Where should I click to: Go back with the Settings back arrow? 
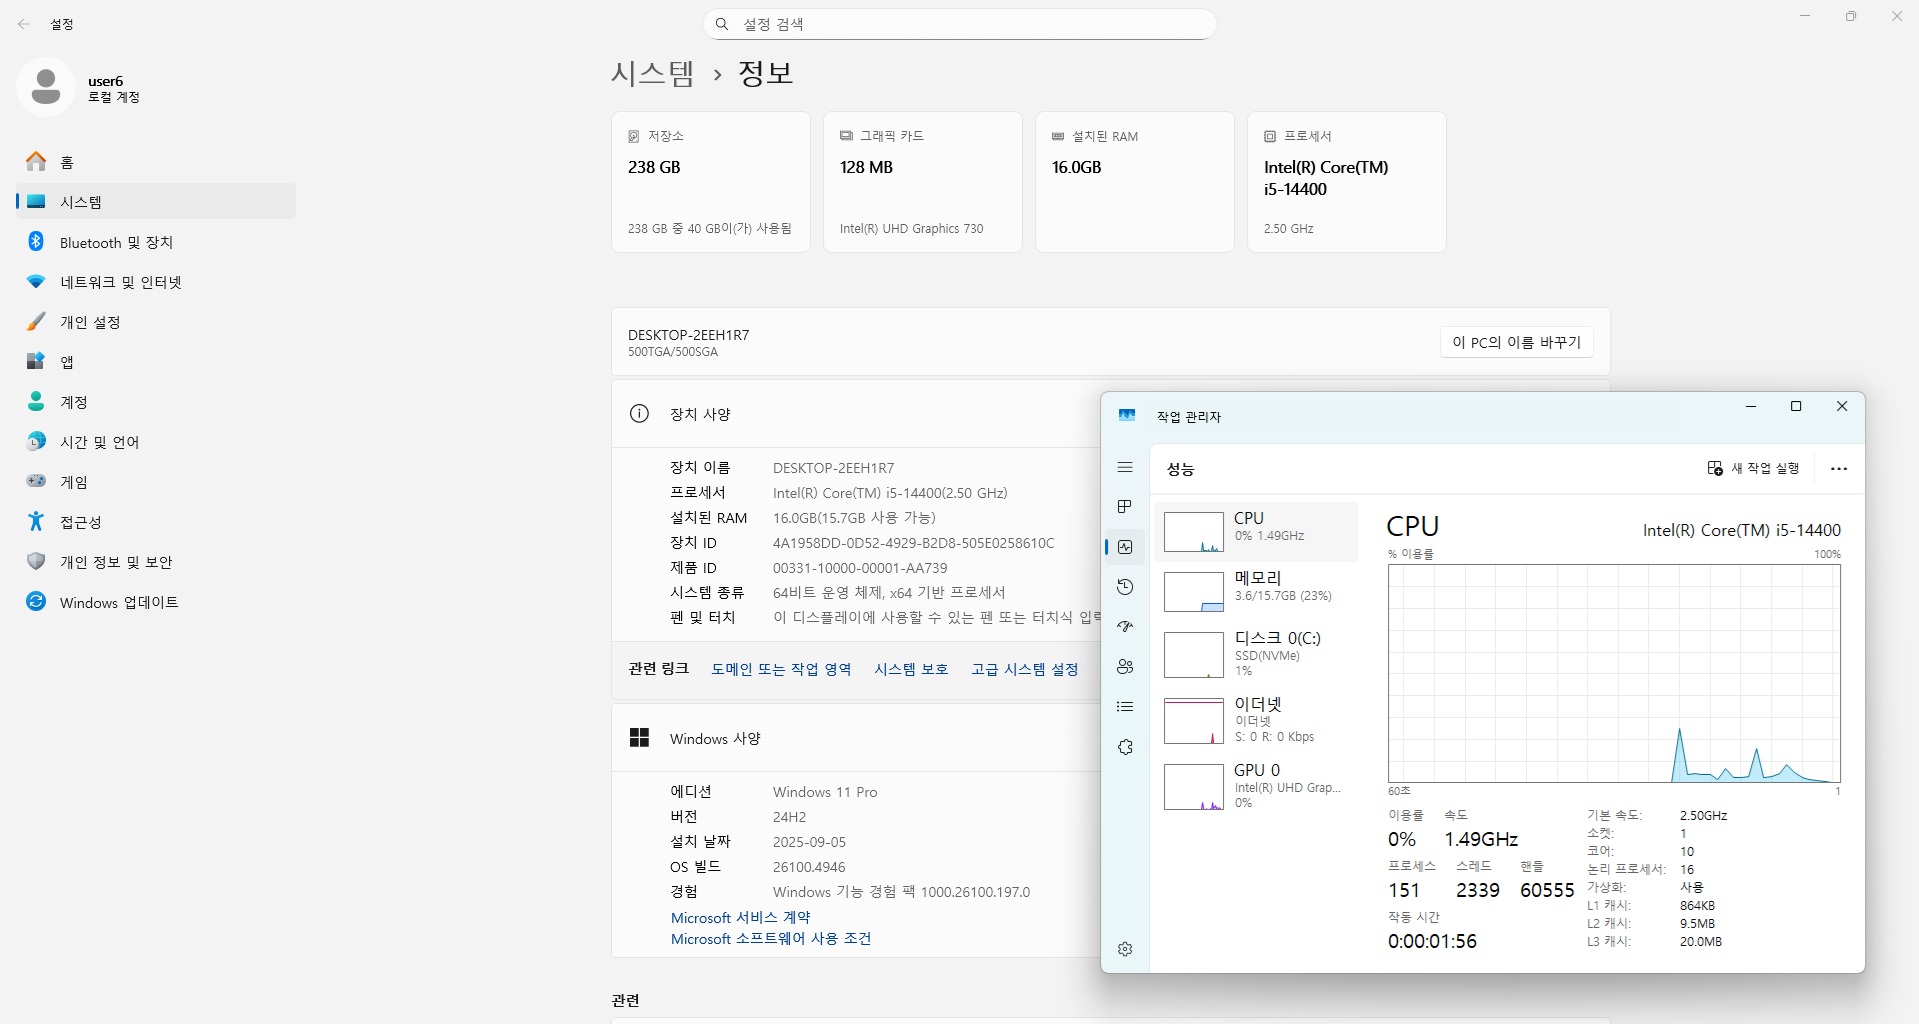(24, 24)
